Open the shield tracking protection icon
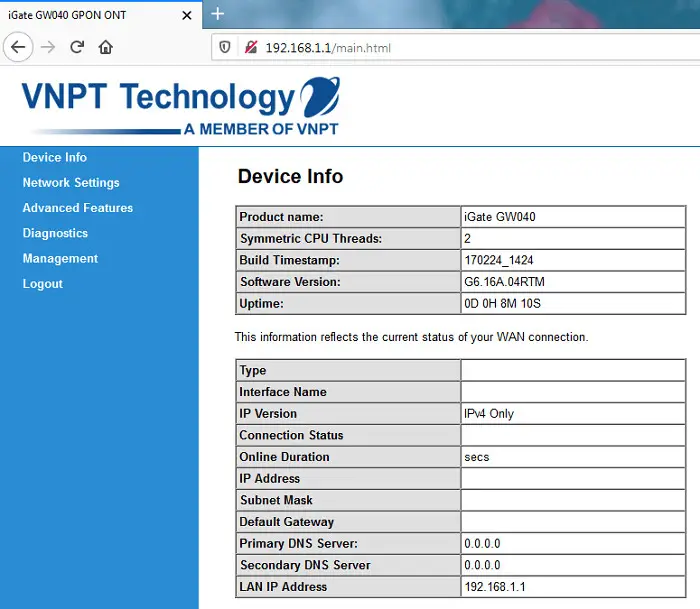Image resolution: width=700 pixels, height=609 pixels. click(225, 47)
